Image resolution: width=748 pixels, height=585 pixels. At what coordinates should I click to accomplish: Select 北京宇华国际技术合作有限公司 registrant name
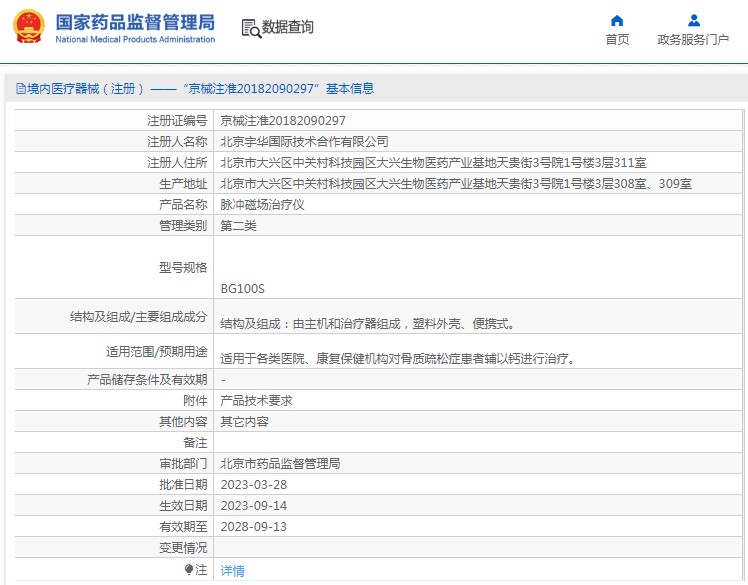tap(304, 142)
